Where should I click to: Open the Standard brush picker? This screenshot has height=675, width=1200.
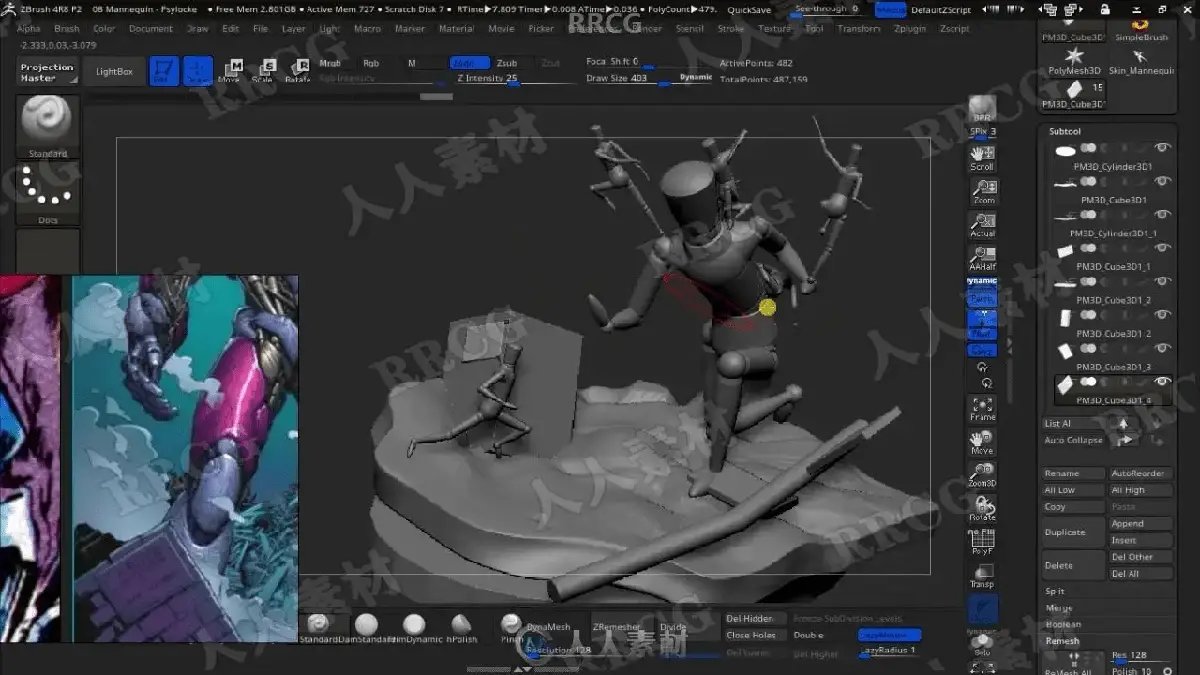(x=48, y=127)
